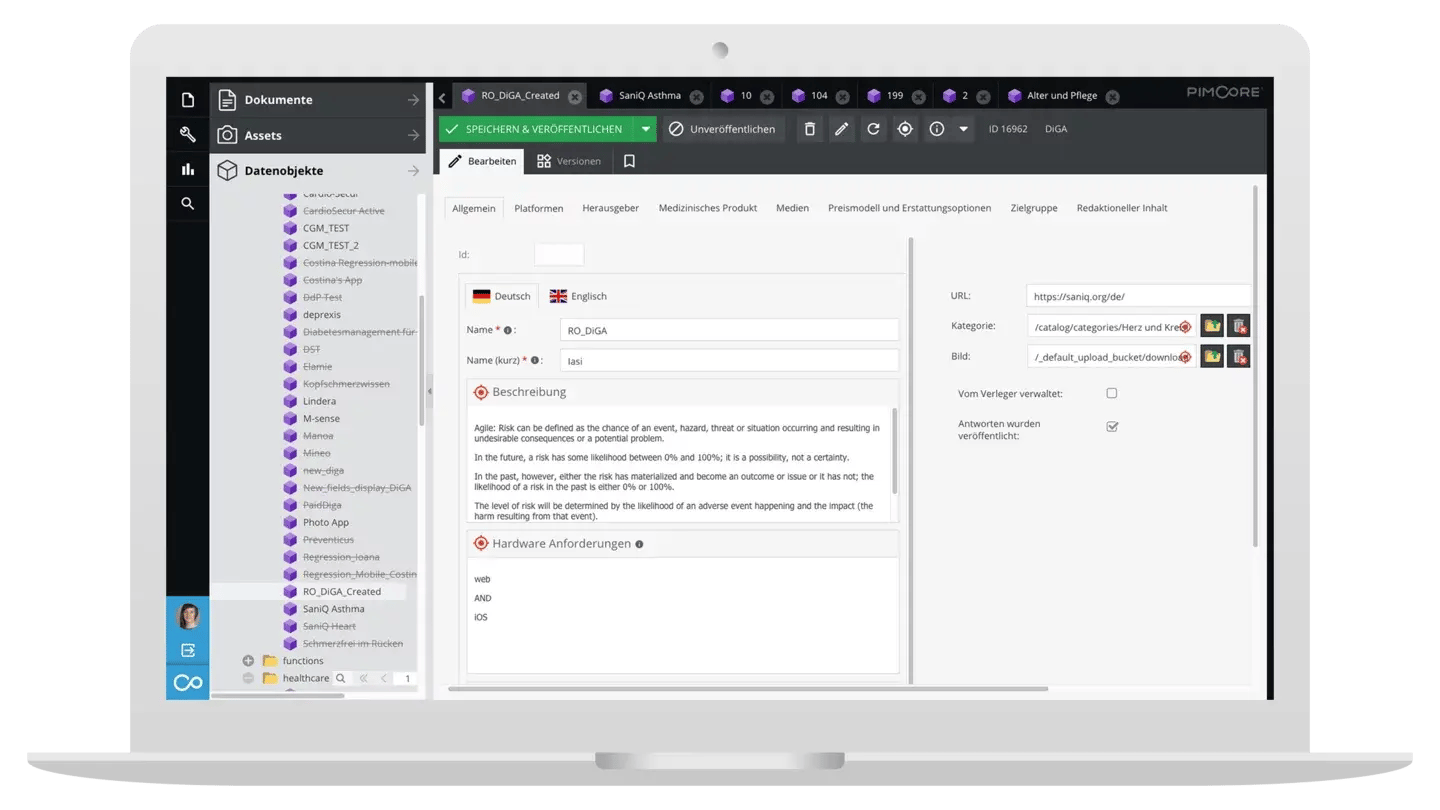Open the dropdown arrow on Speichern & Veröffentlichen

pos(645,128)
